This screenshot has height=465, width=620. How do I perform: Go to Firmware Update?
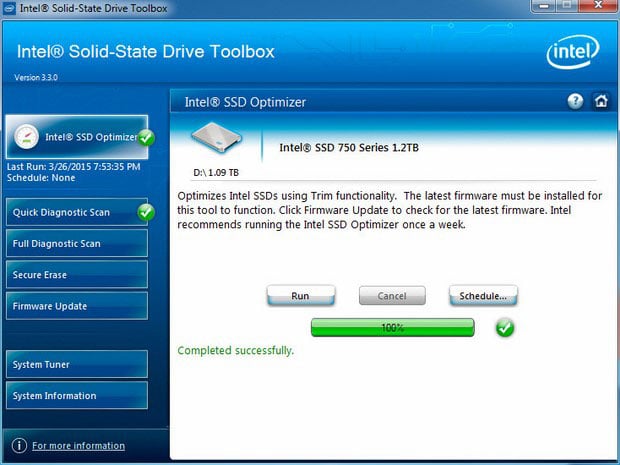[76, 305]
